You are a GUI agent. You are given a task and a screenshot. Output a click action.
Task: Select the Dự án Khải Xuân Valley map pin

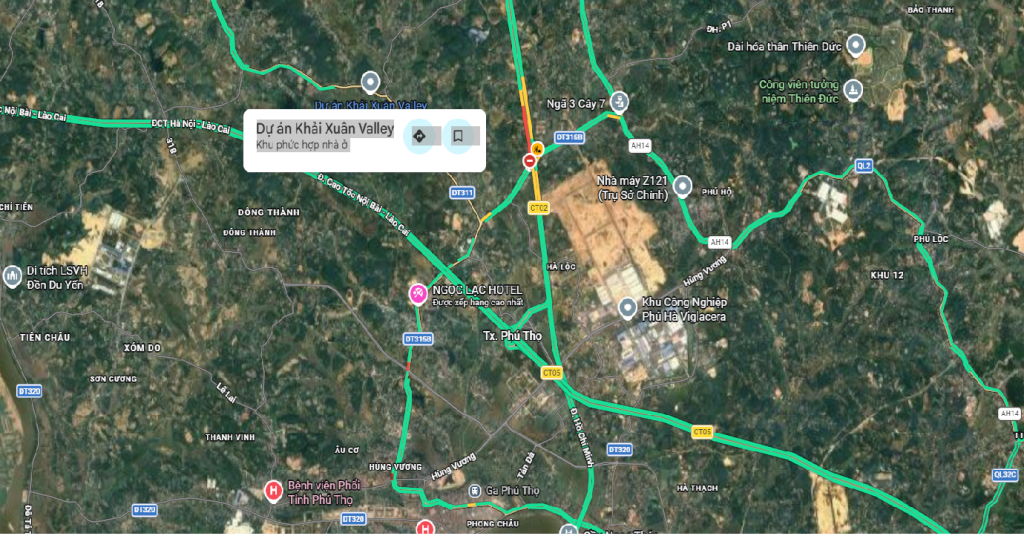370,83
